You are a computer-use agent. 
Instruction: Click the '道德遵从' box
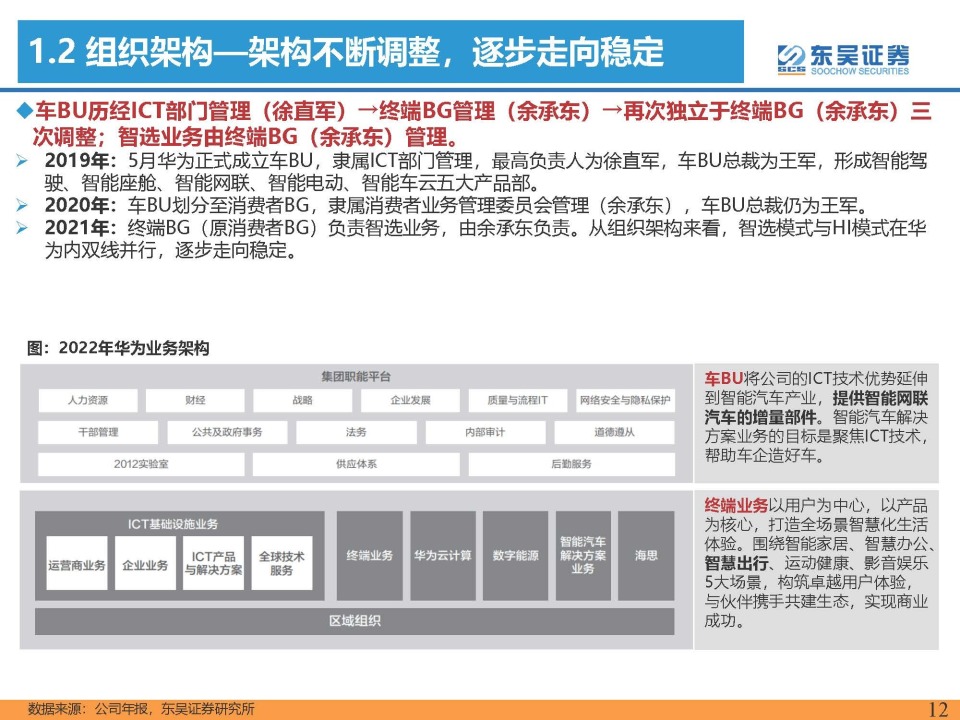click(x=614, y=432)
